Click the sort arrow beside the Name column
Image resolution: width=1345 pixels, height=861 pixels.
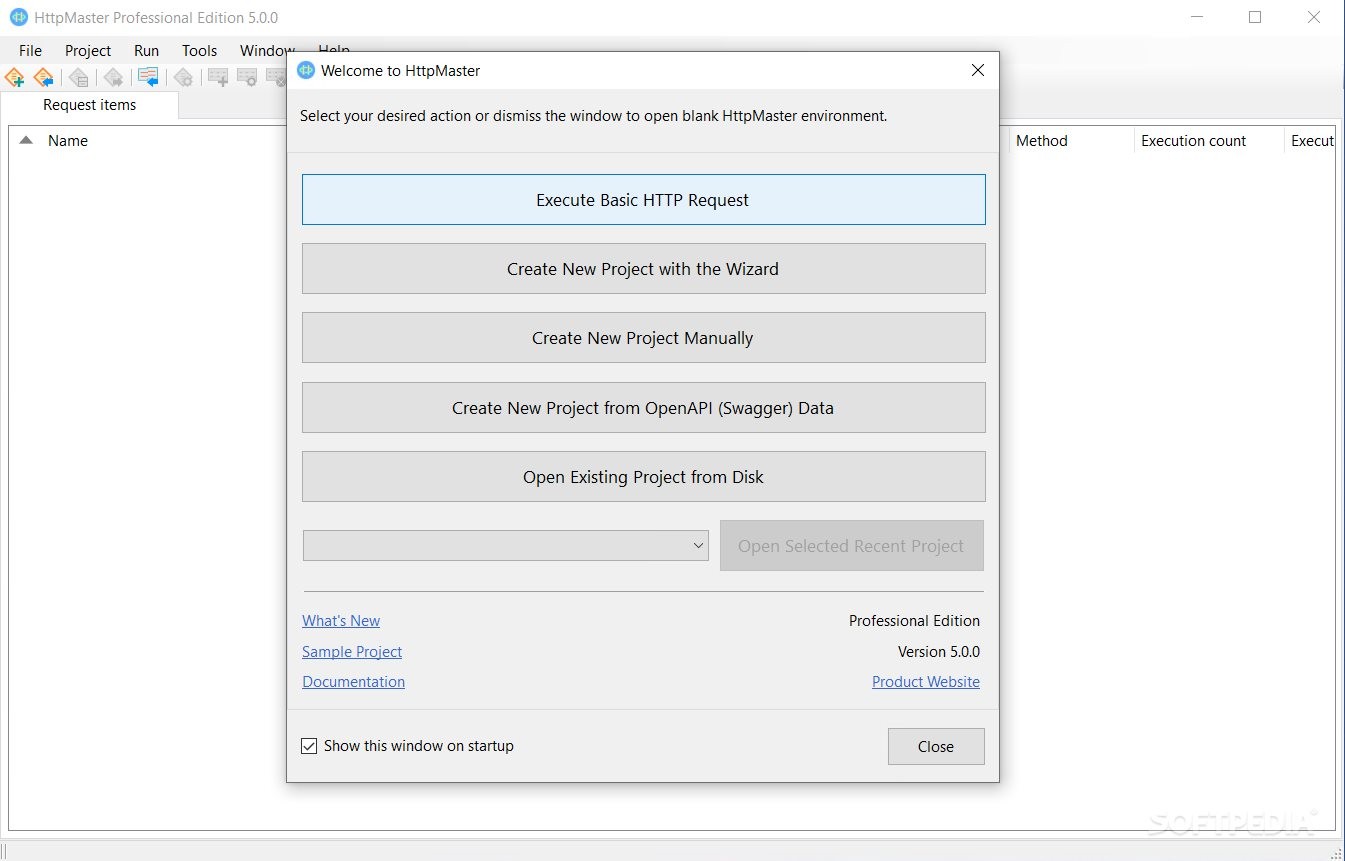pyautogui.click(x=26, y=141)
